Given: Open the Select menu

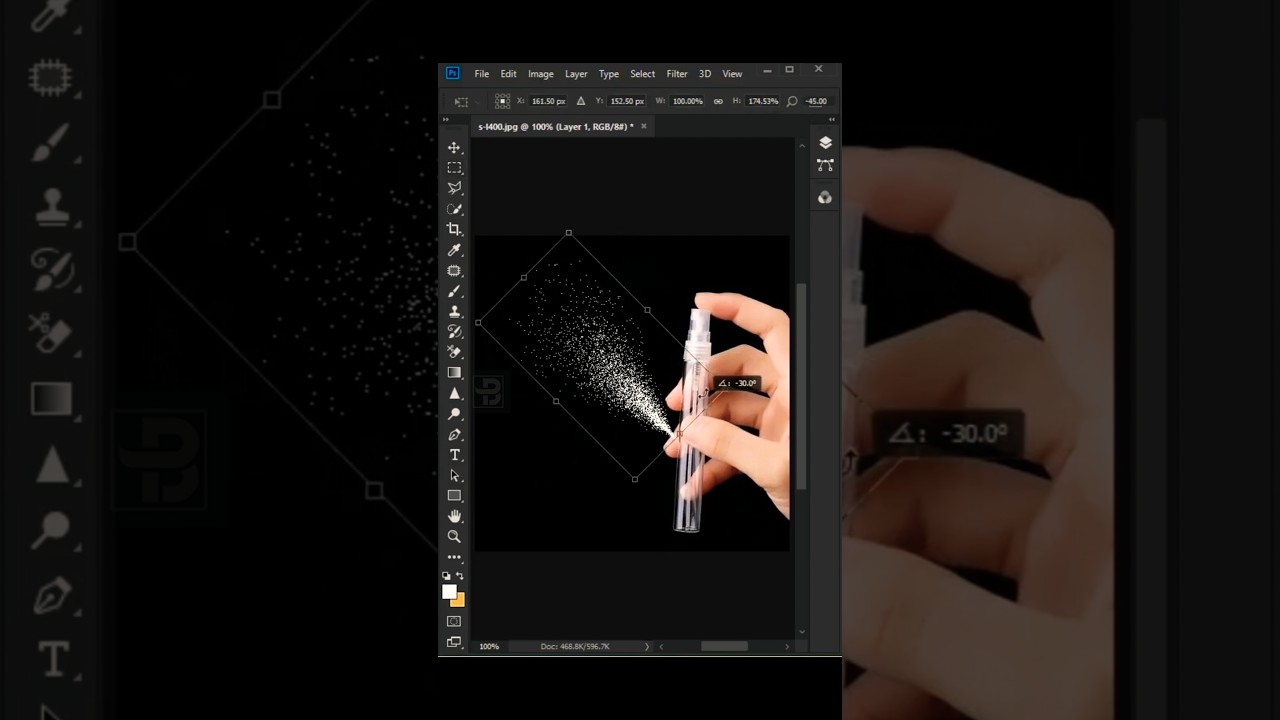Looking at the screenshot, I should click(x=643, y=74).
